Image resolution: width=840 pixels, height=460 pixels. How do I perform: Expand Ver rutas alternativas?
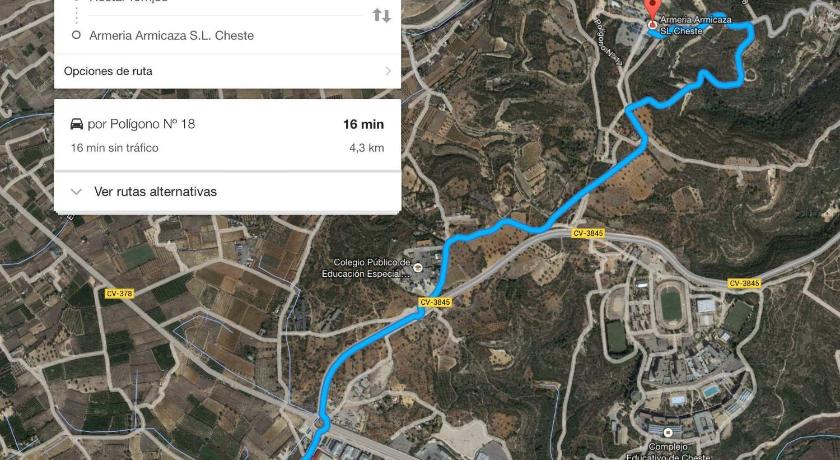227,192
